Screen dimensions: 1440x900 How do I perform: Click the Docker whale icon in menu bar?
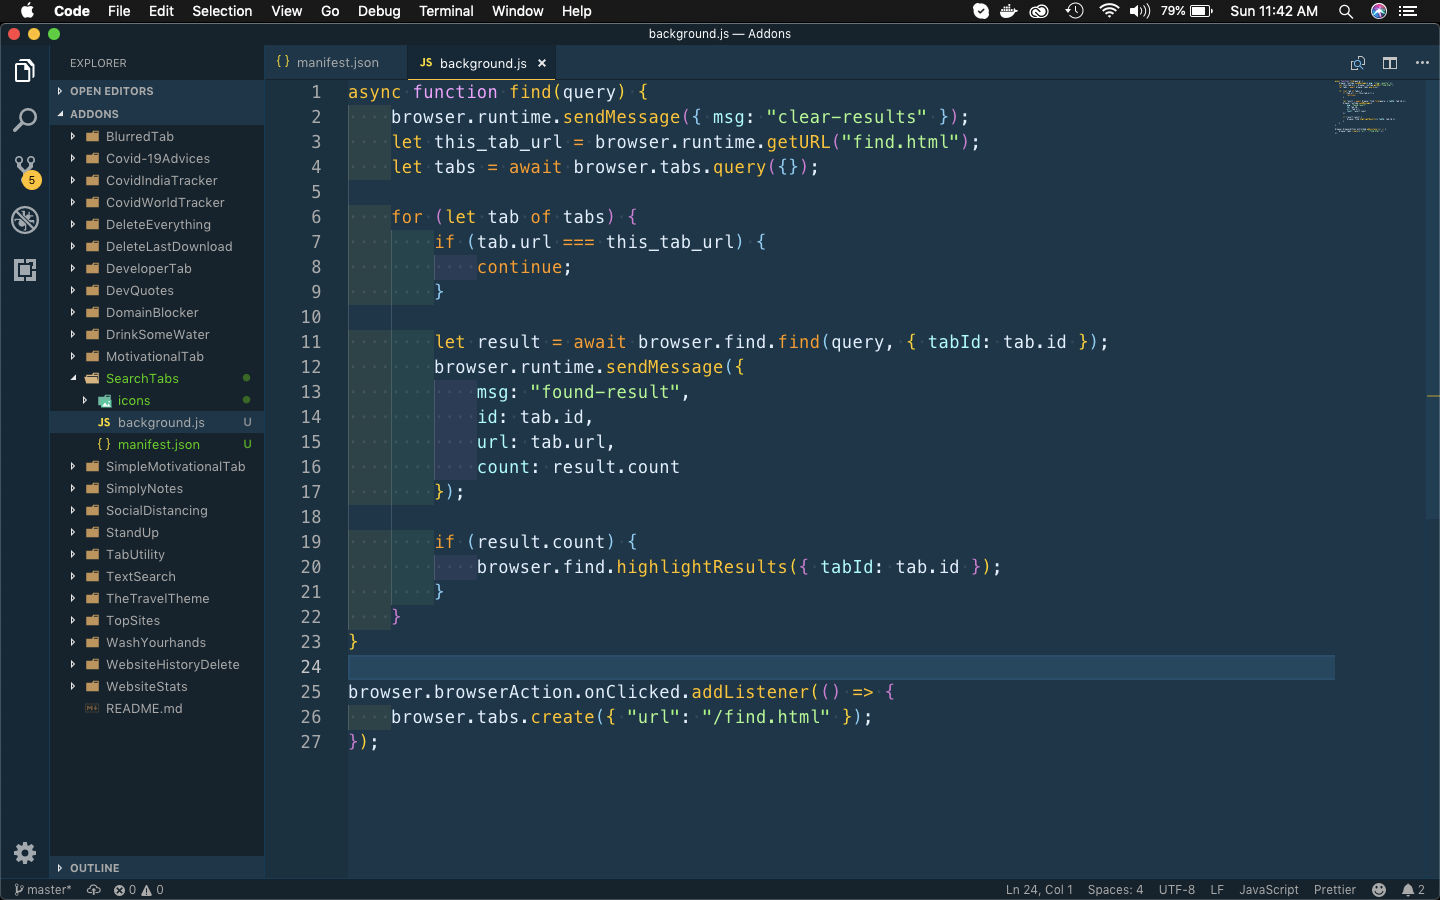point(1009,11)
